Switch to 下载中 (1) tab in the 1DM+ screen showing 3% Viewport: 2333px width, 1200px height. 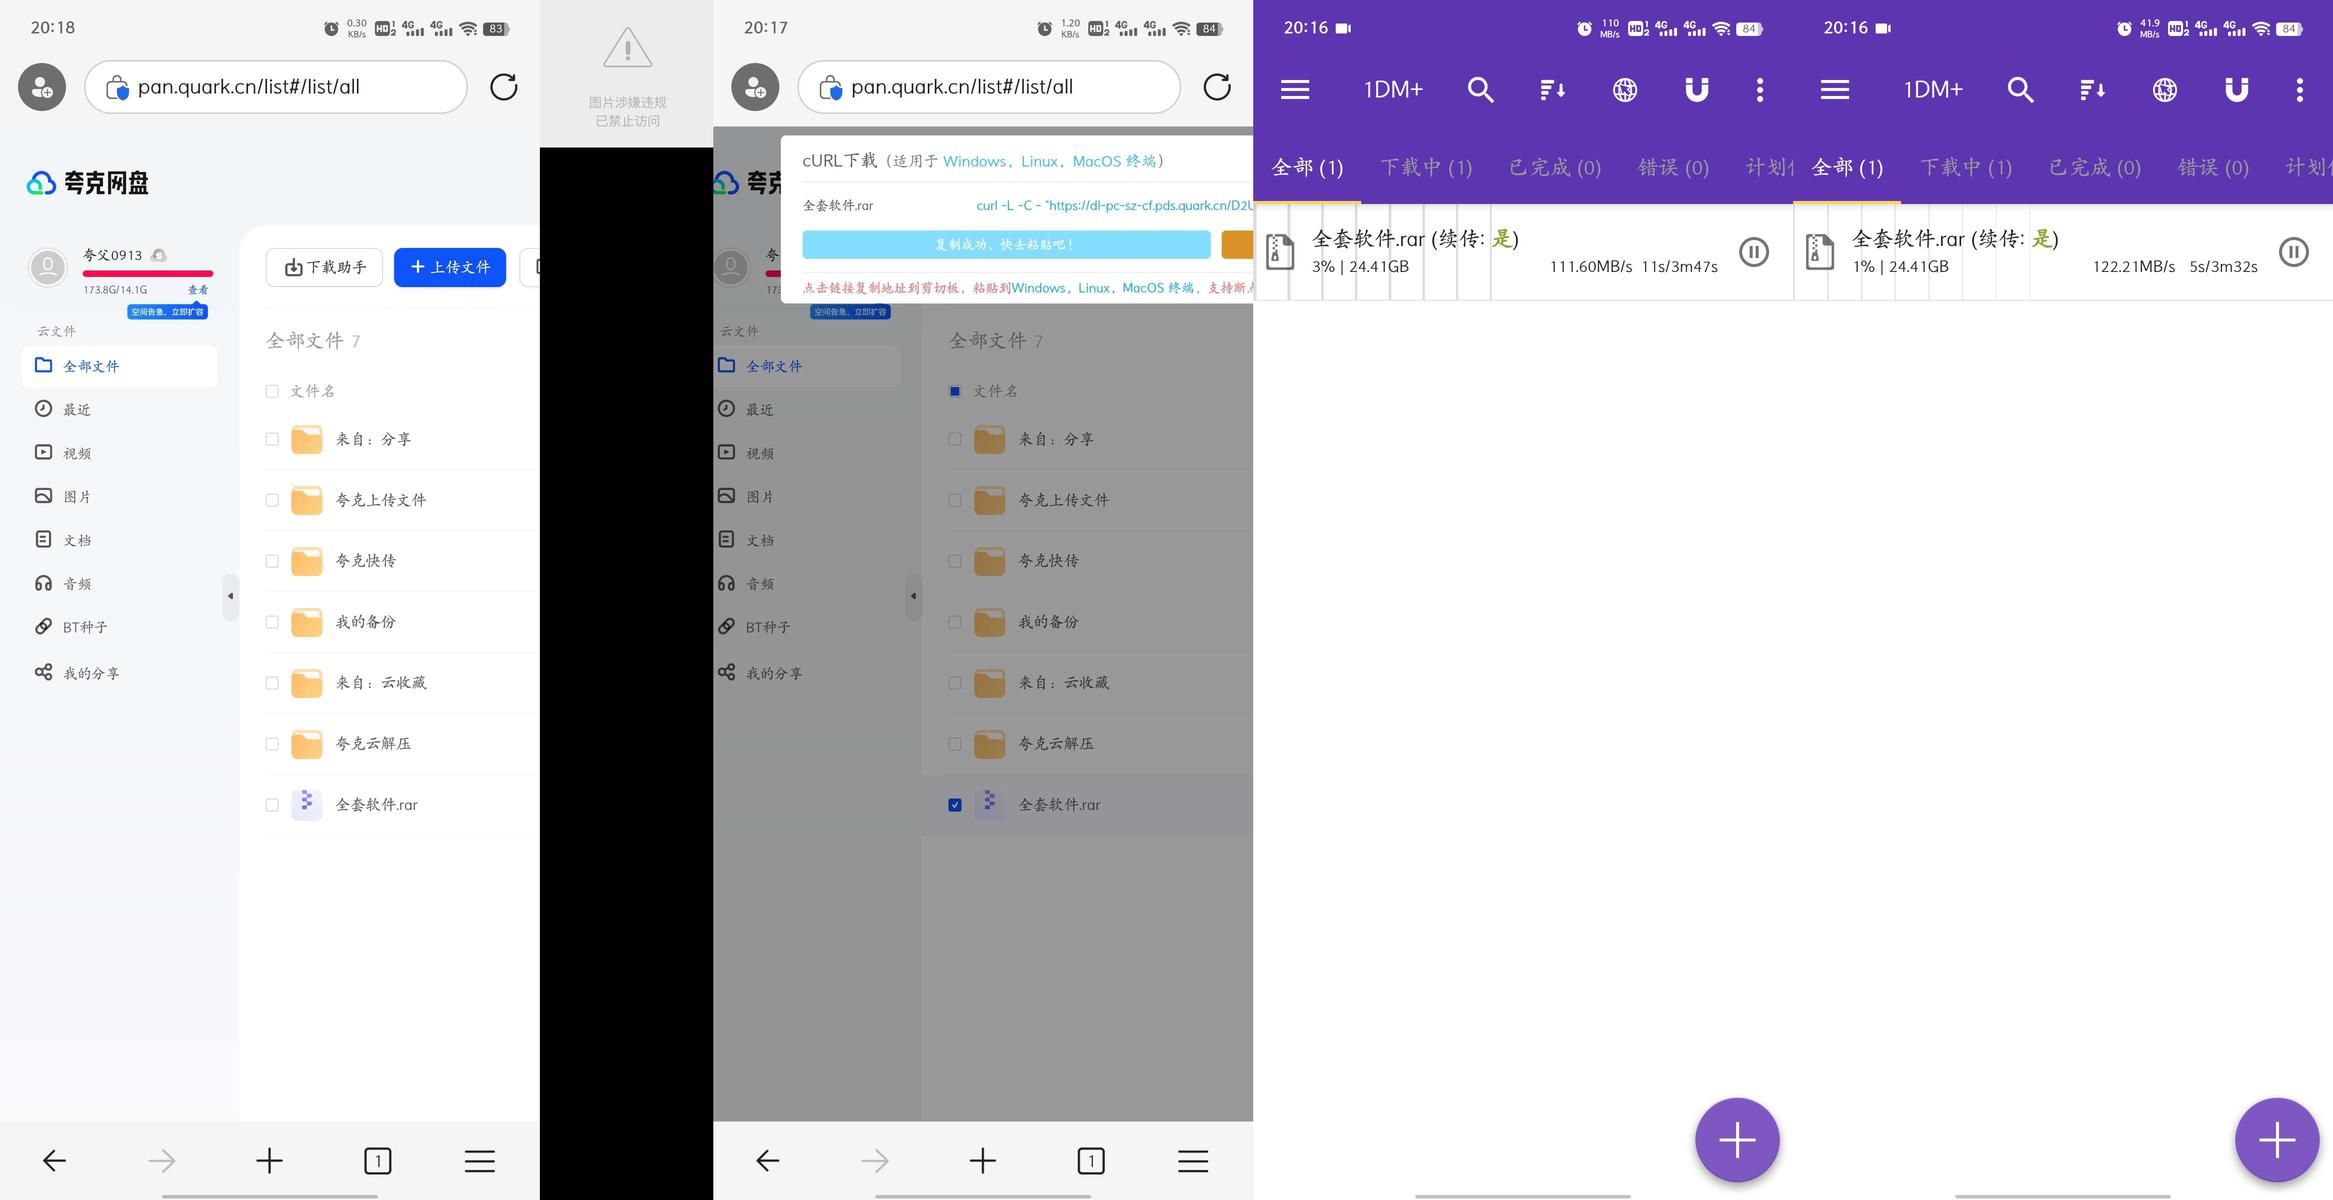click(1426, 167)
